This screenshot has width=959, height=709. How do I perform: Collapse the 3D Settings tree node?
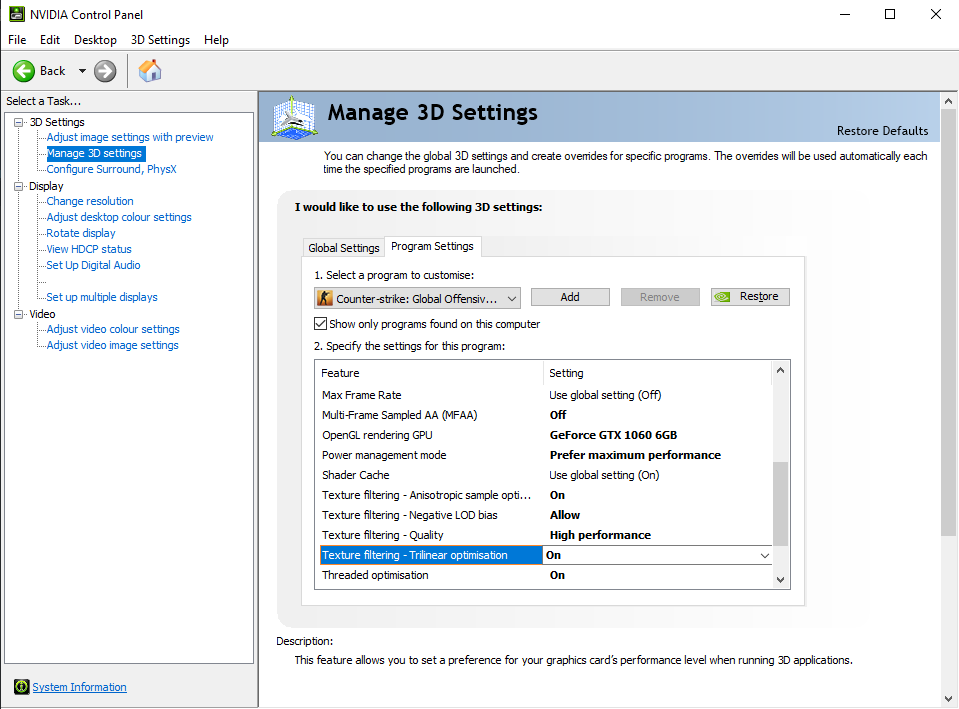tap(18, 122)
